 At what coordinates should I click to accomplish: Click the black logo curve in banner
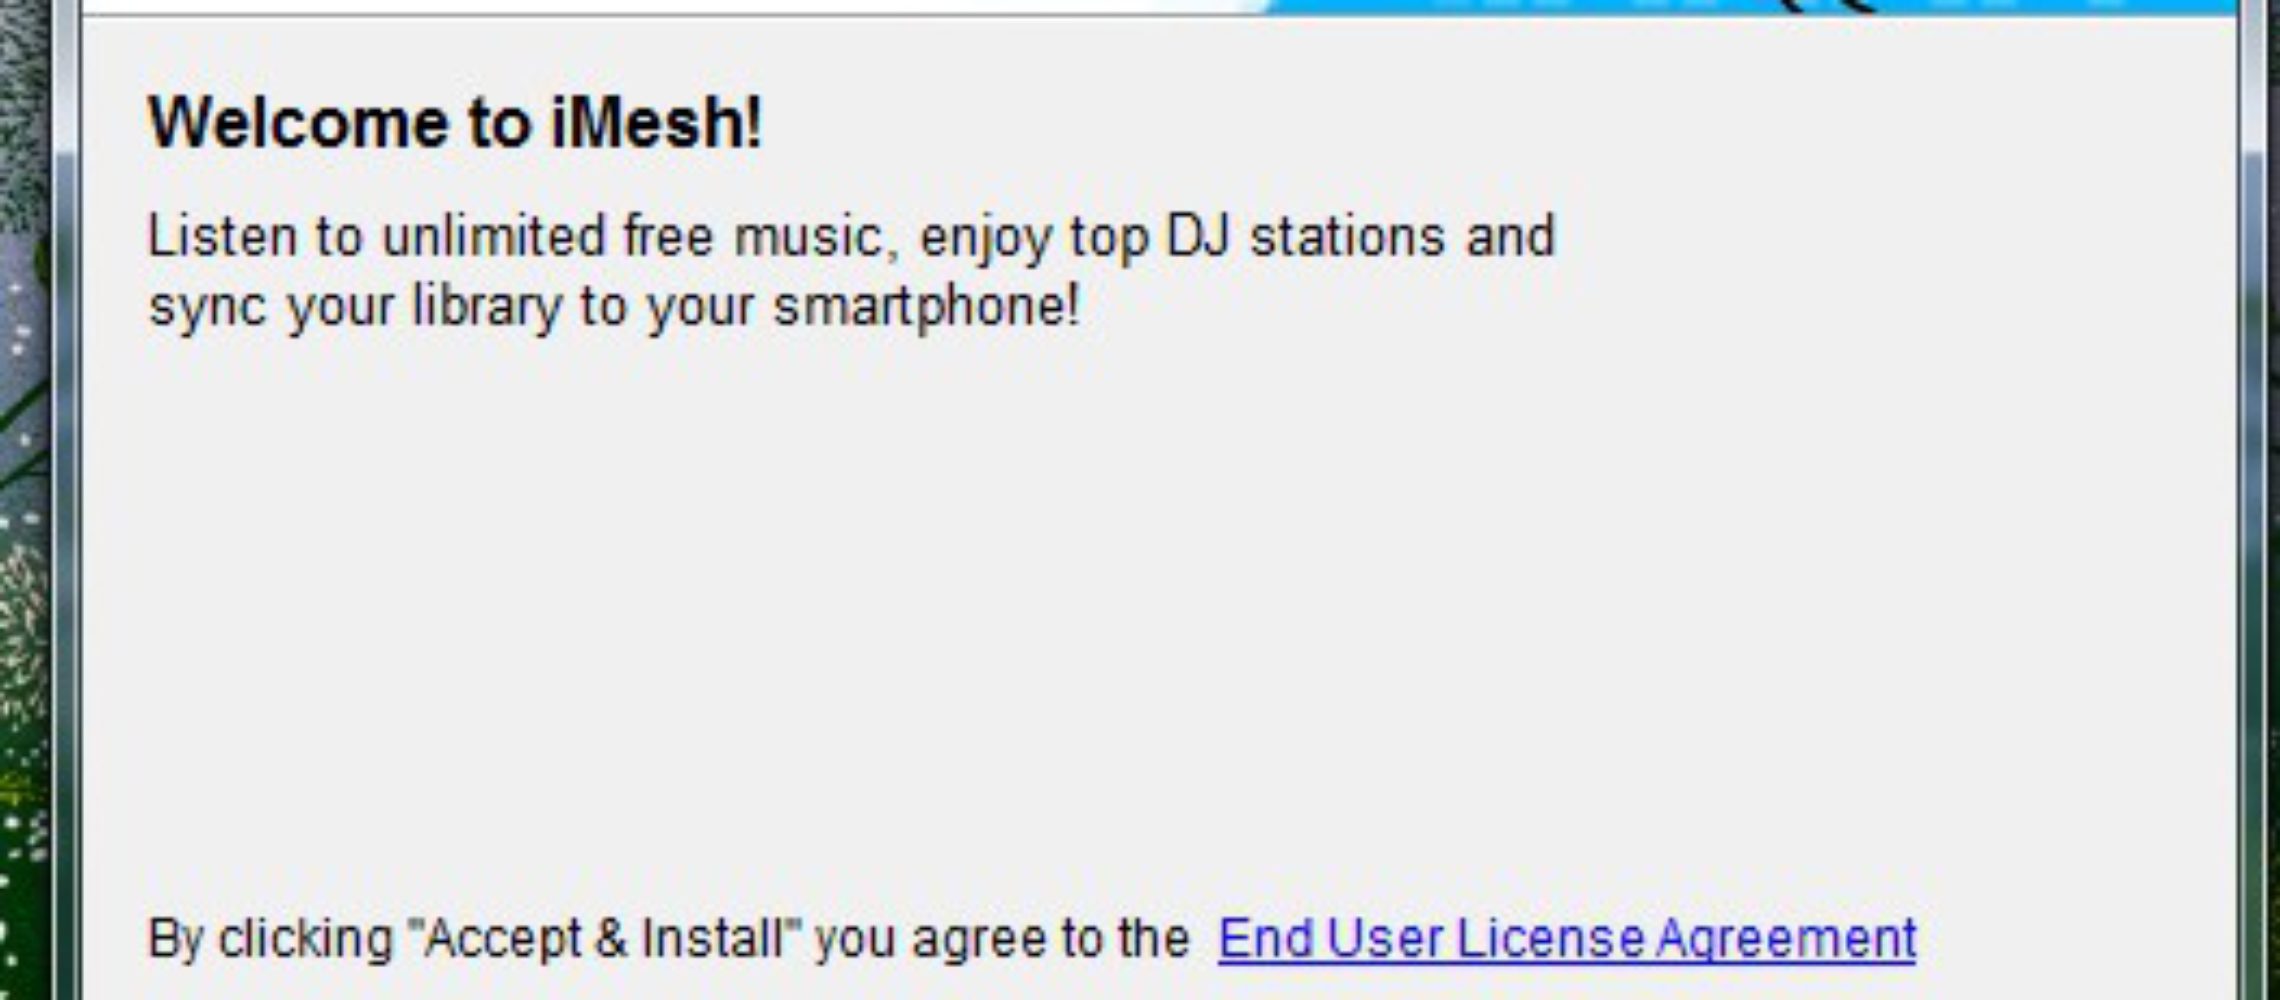tap(1832, 5)
